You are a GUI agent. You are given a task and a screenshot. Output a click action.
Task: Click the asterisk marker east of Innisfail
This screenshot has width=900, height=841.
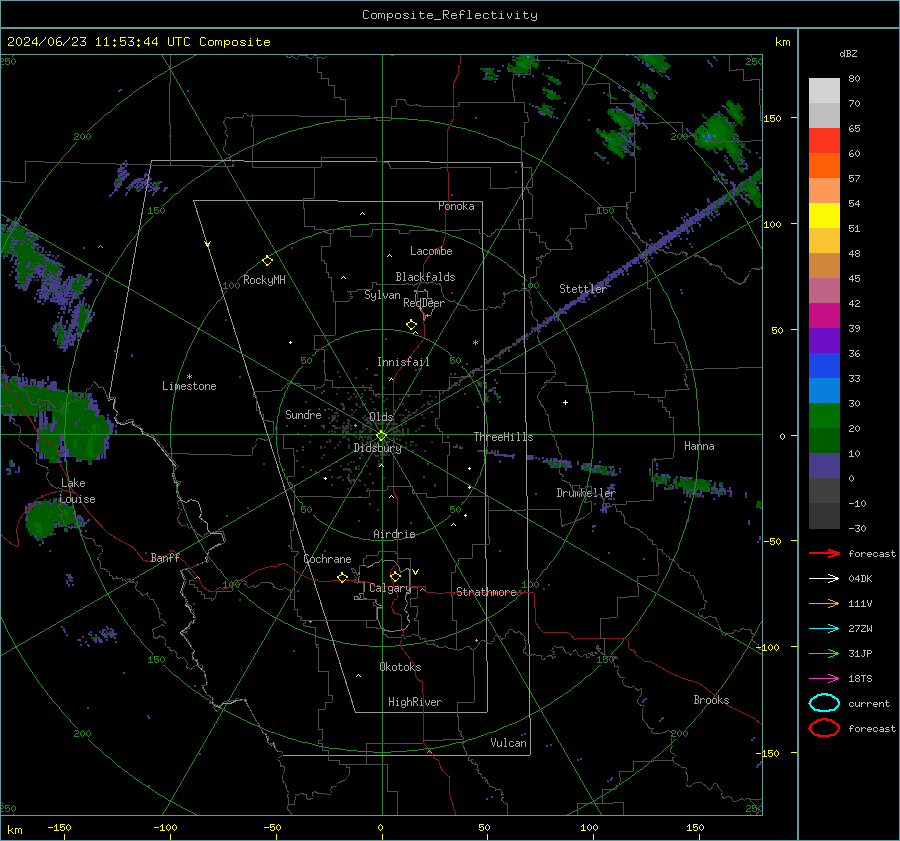475,343
